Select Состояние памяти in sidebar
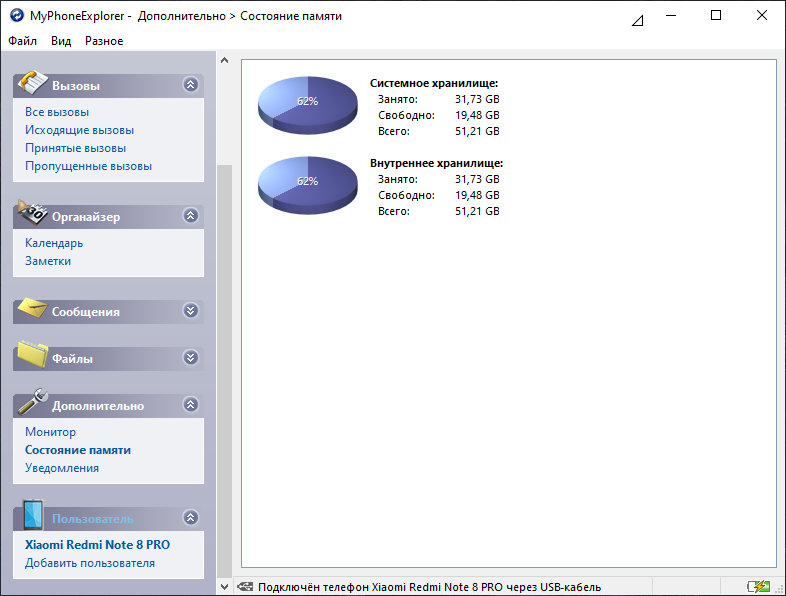Image resolution: width=786 pixels, height=596 pixels. tap(78, 450)
